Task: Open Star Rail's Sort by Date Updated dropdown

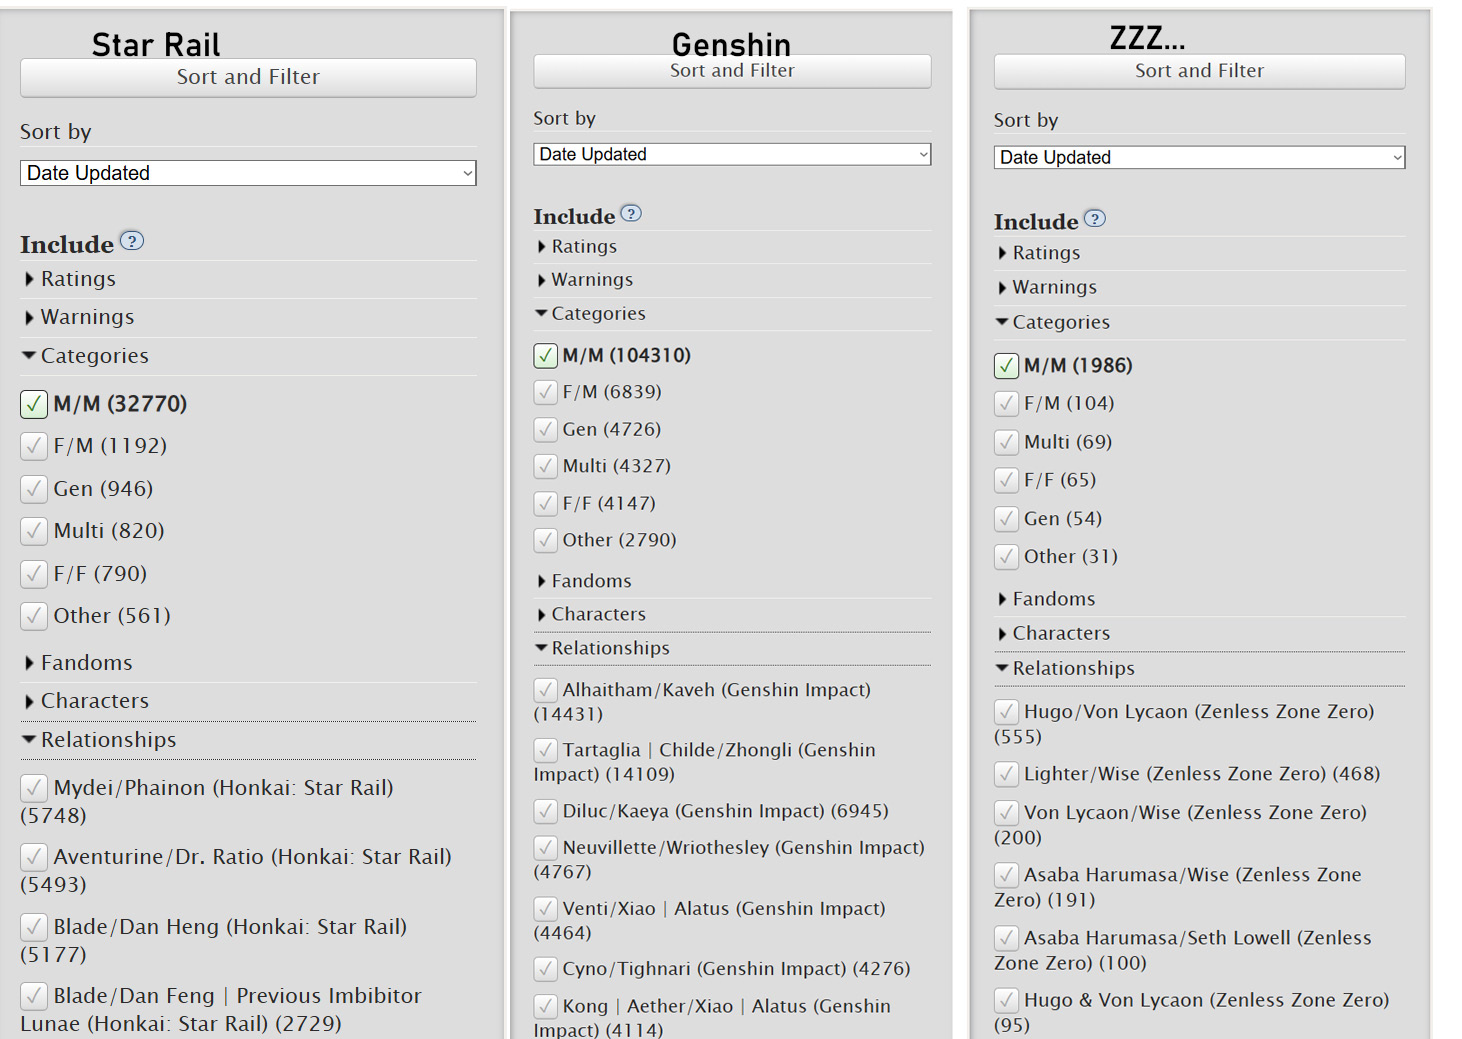Action: tap(248, 173)
